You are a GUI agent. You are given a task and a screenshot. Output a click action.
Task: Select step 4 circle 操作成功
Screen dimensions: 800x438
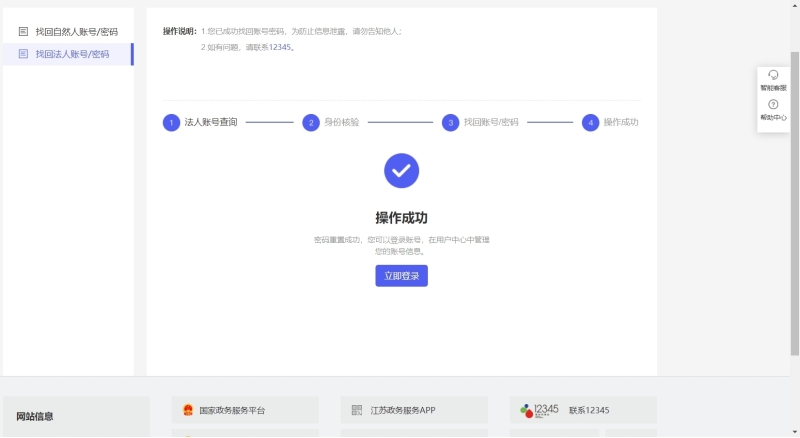pos(591,122)
